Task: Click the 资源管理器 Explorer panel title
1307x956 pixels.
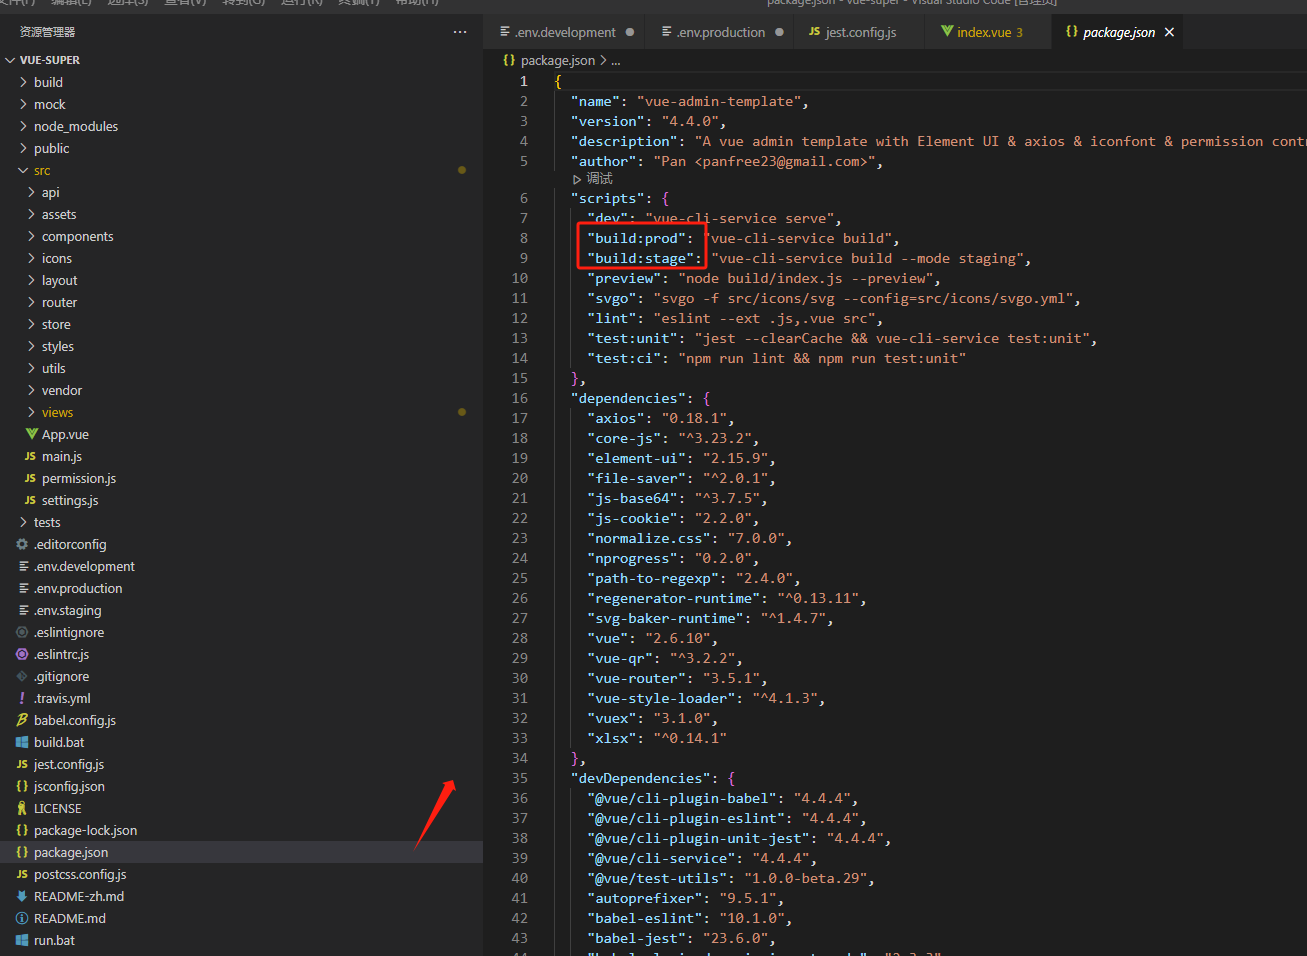Action: [x=48, y=32]
